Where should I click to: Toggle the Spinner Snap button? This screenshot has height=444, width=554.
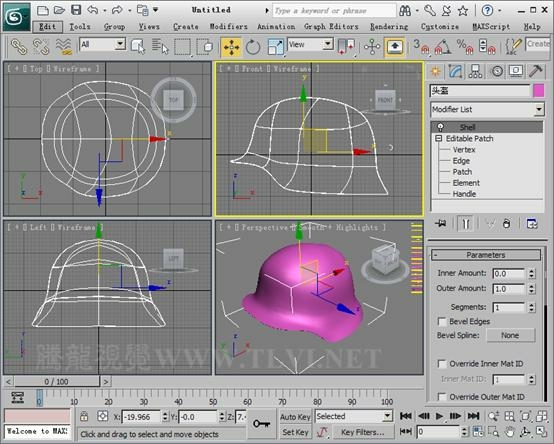(x=487, y=47)
